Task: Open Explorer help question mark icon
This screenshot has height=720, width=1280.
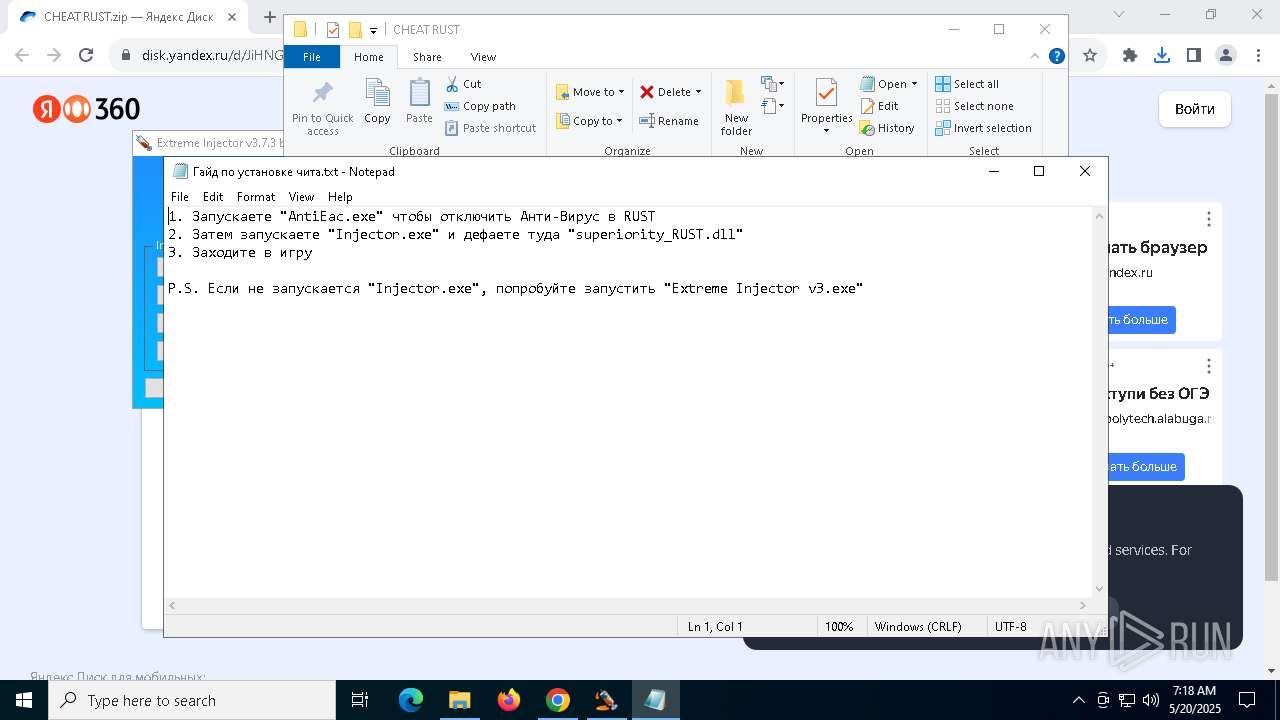Action: [x=1056, y=56]
